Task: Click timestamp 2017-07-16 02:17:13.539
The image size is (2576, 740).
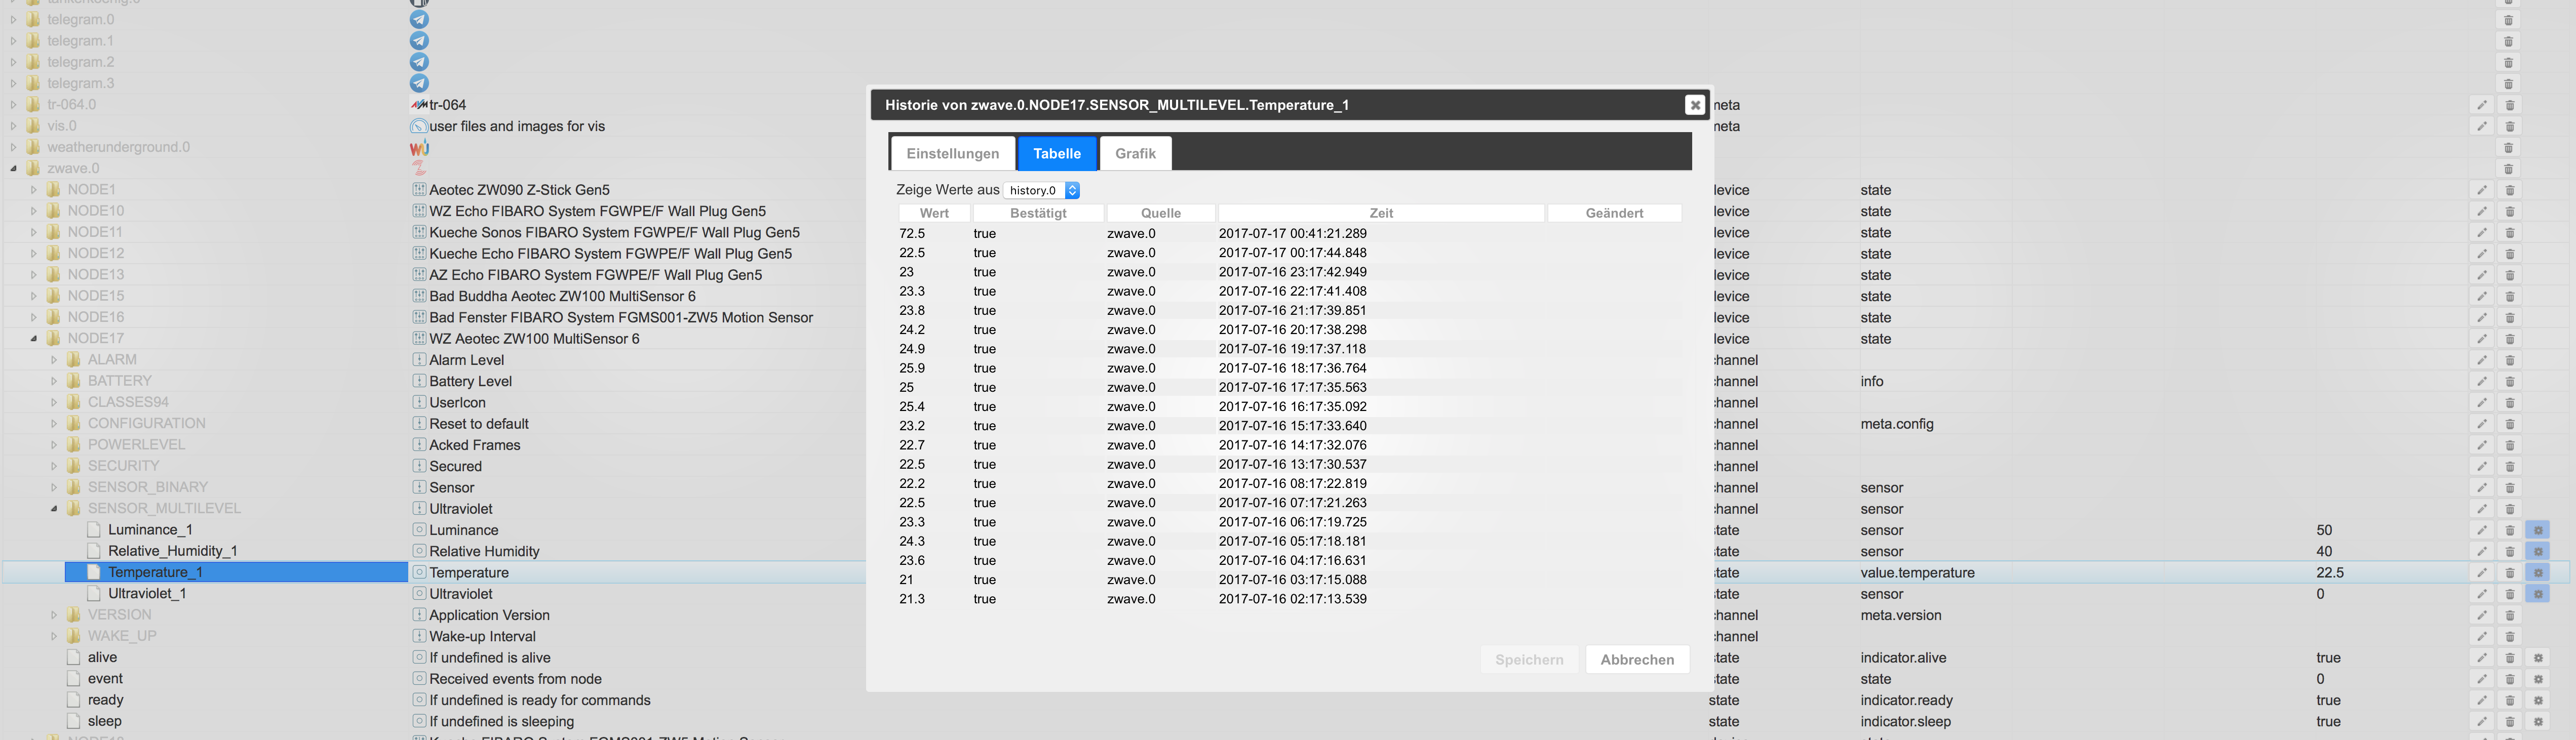Action: tap(1292, 599)
